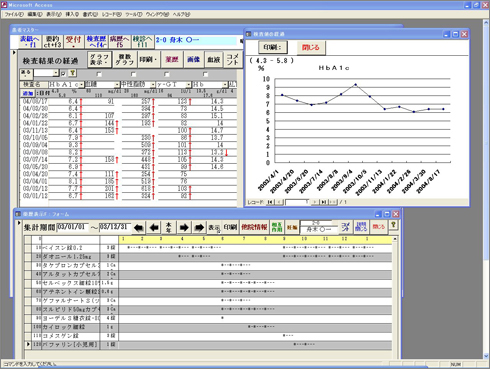Click the red 閉じる button in the medication form
The width and height of the screenshot is (490, 369).
tap(379, 227)
